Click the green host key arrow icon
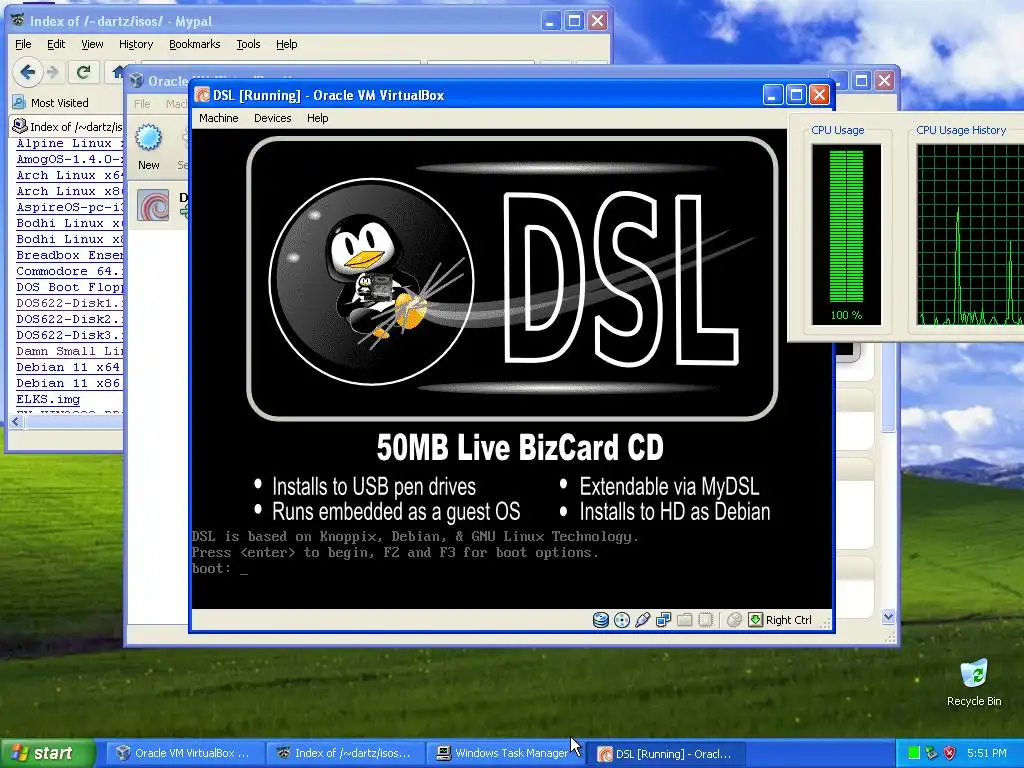This screenshot has width=1024, height=768. click(756, 620)
